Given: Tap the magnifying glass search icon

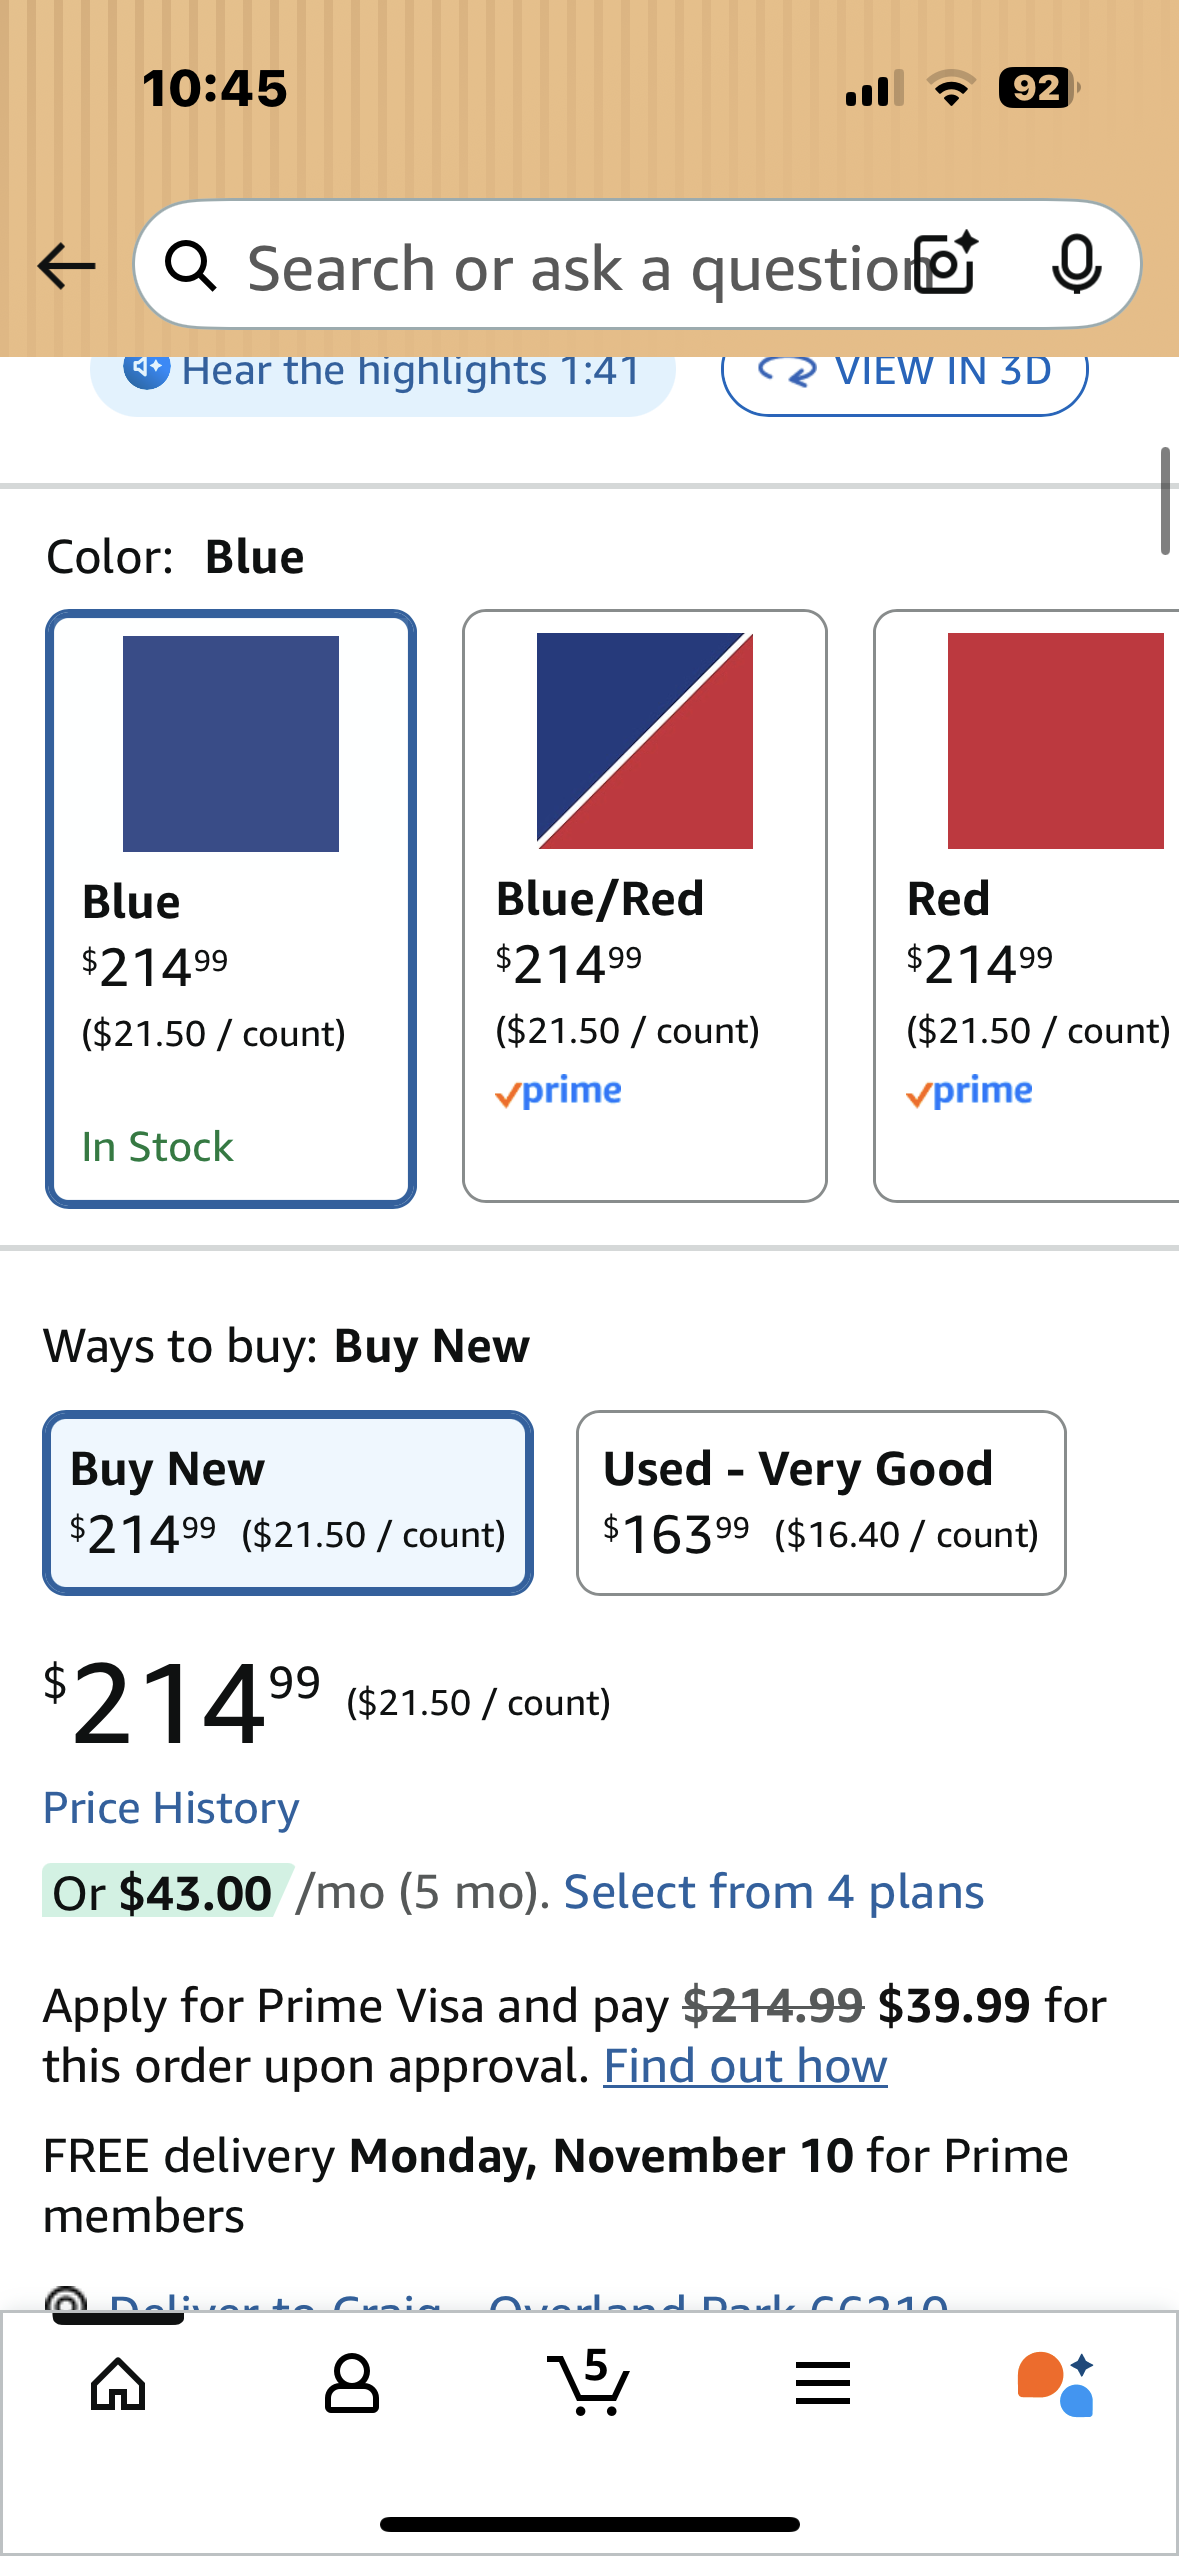Looking at the screenshot, I should click(190, 266).
